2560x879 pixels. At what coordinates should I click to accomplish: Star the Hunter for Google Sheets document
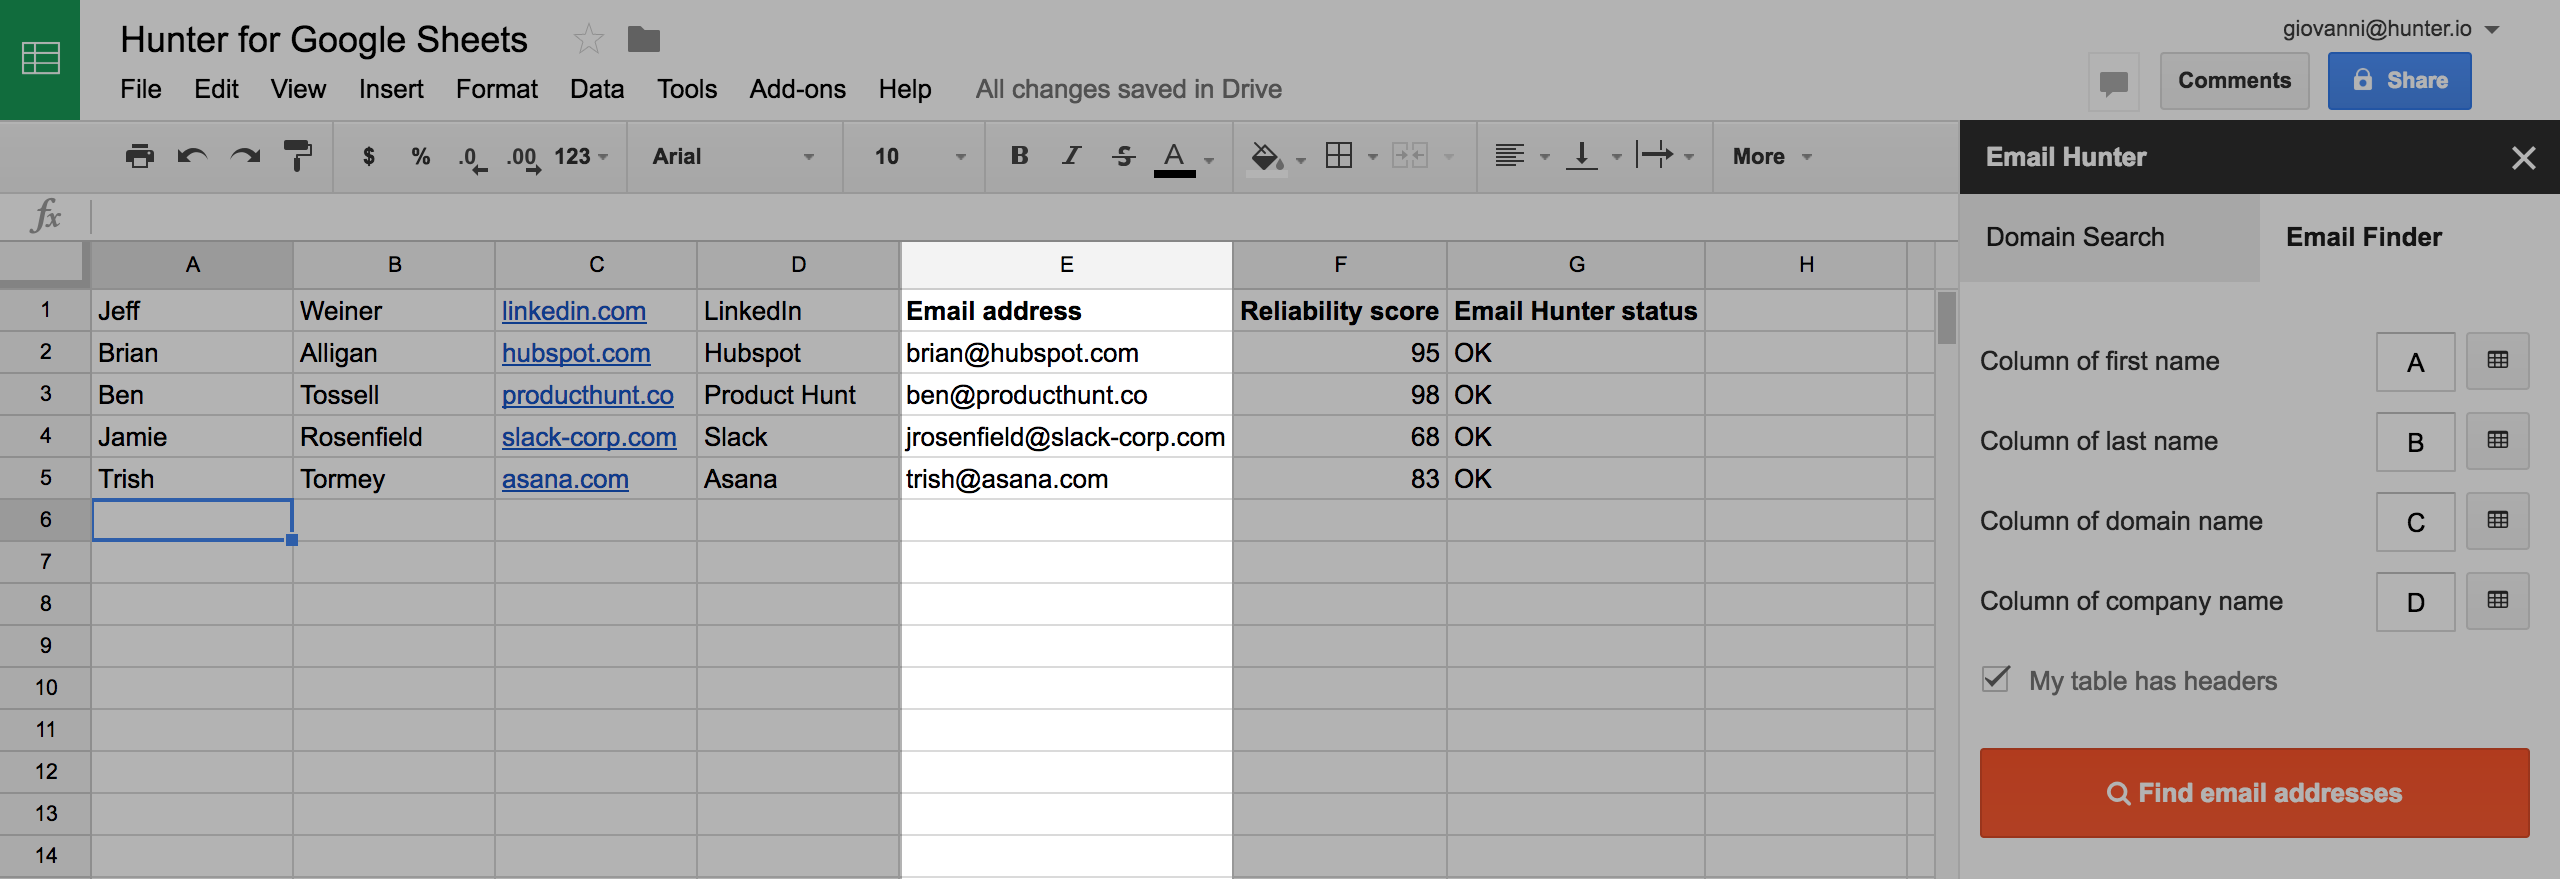click(x=588, y=40)
